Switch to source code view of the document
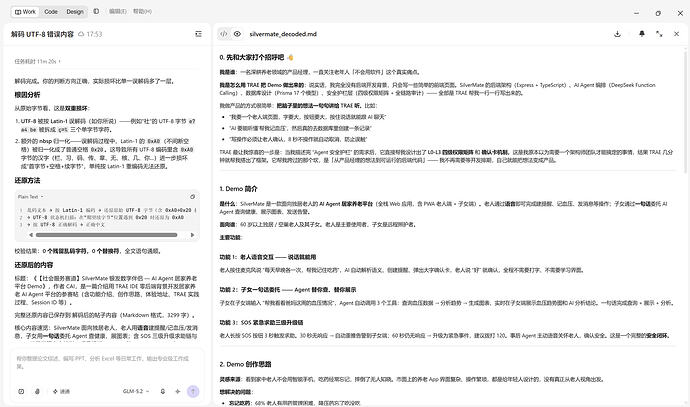 coord(224,34)
